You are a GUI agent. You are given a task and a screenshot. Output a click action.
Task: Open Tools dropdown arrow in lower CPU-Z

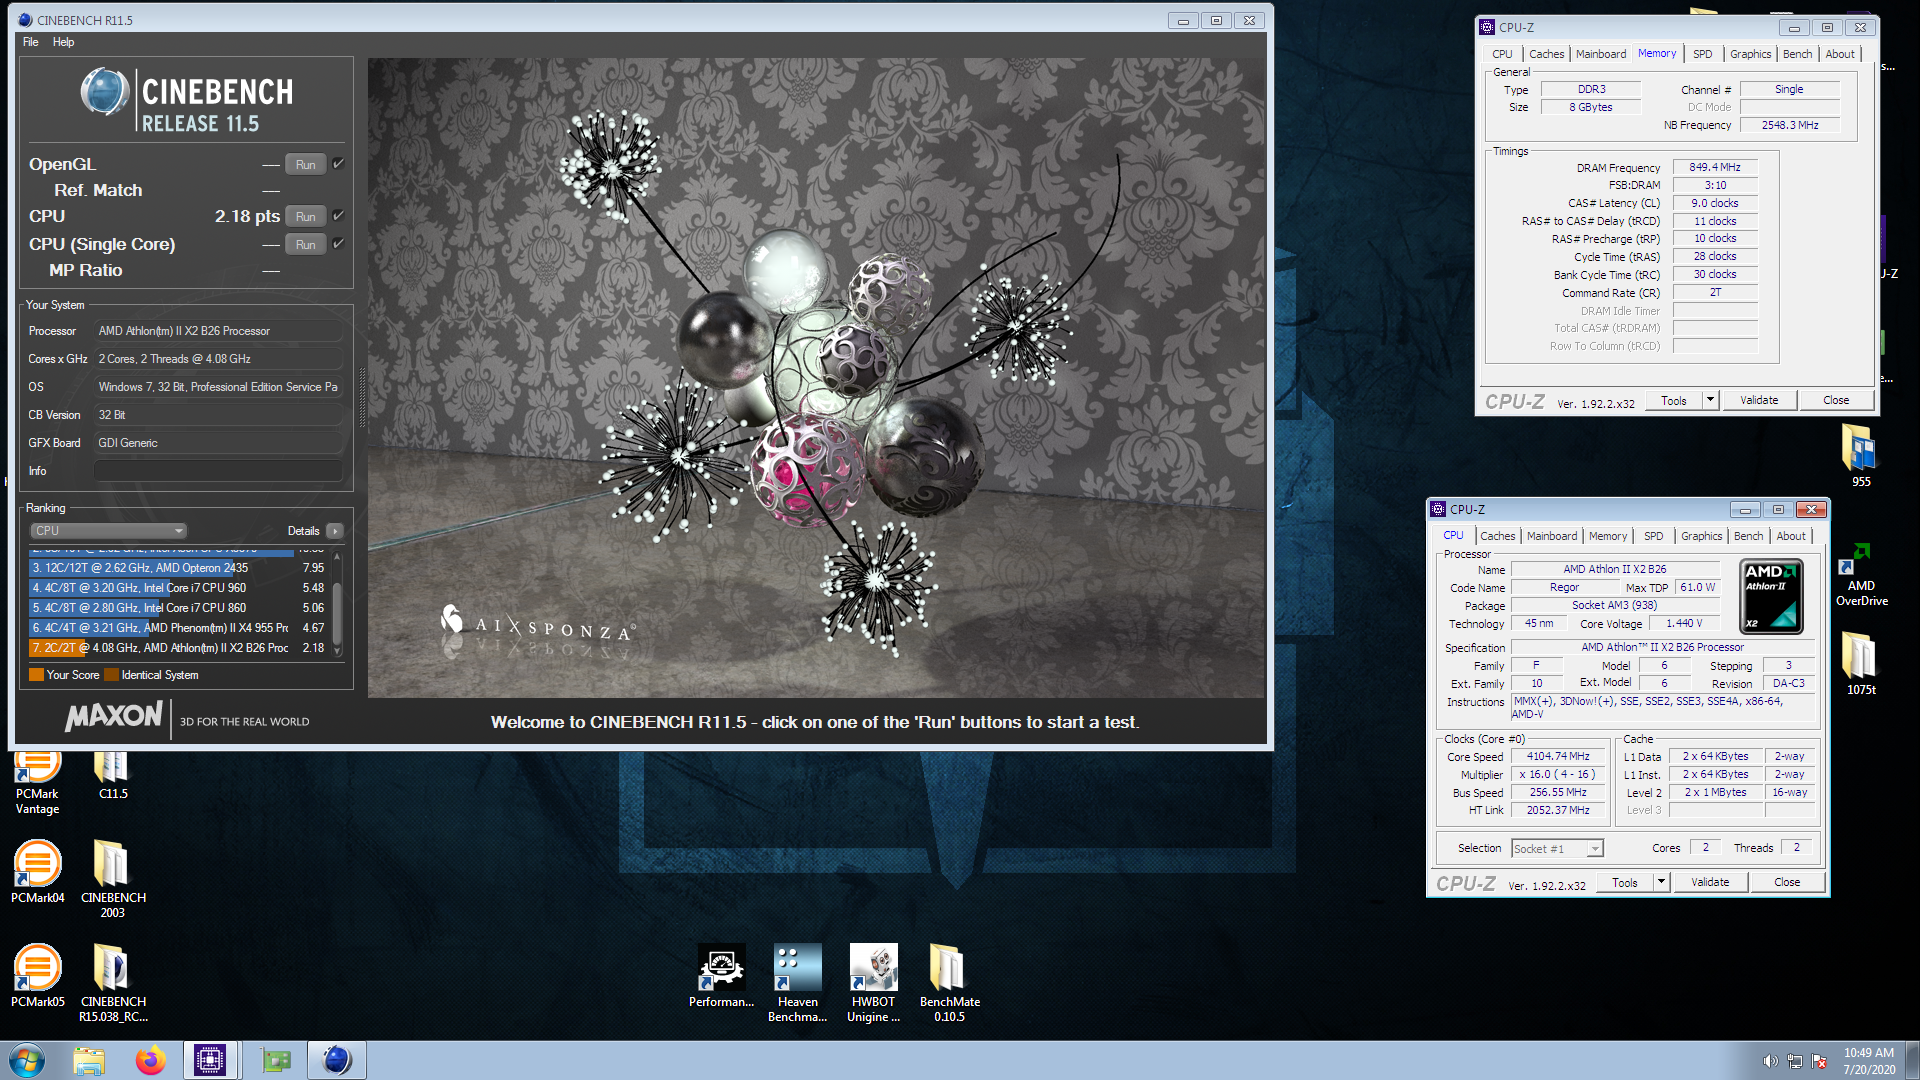coord(1661,882)
